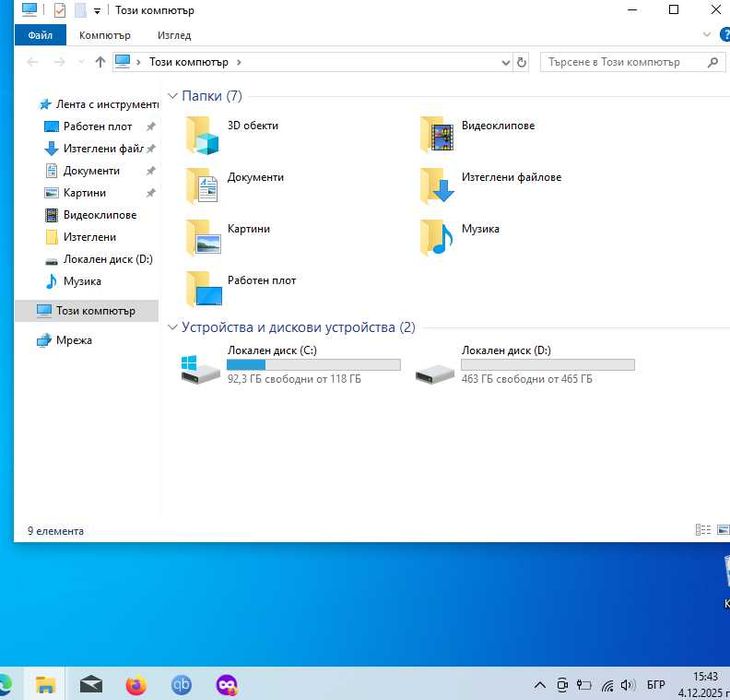The image size is (730, 700).
Task: Open the Видеоклипове folder in main pane
Action: (x=477, y=135)
